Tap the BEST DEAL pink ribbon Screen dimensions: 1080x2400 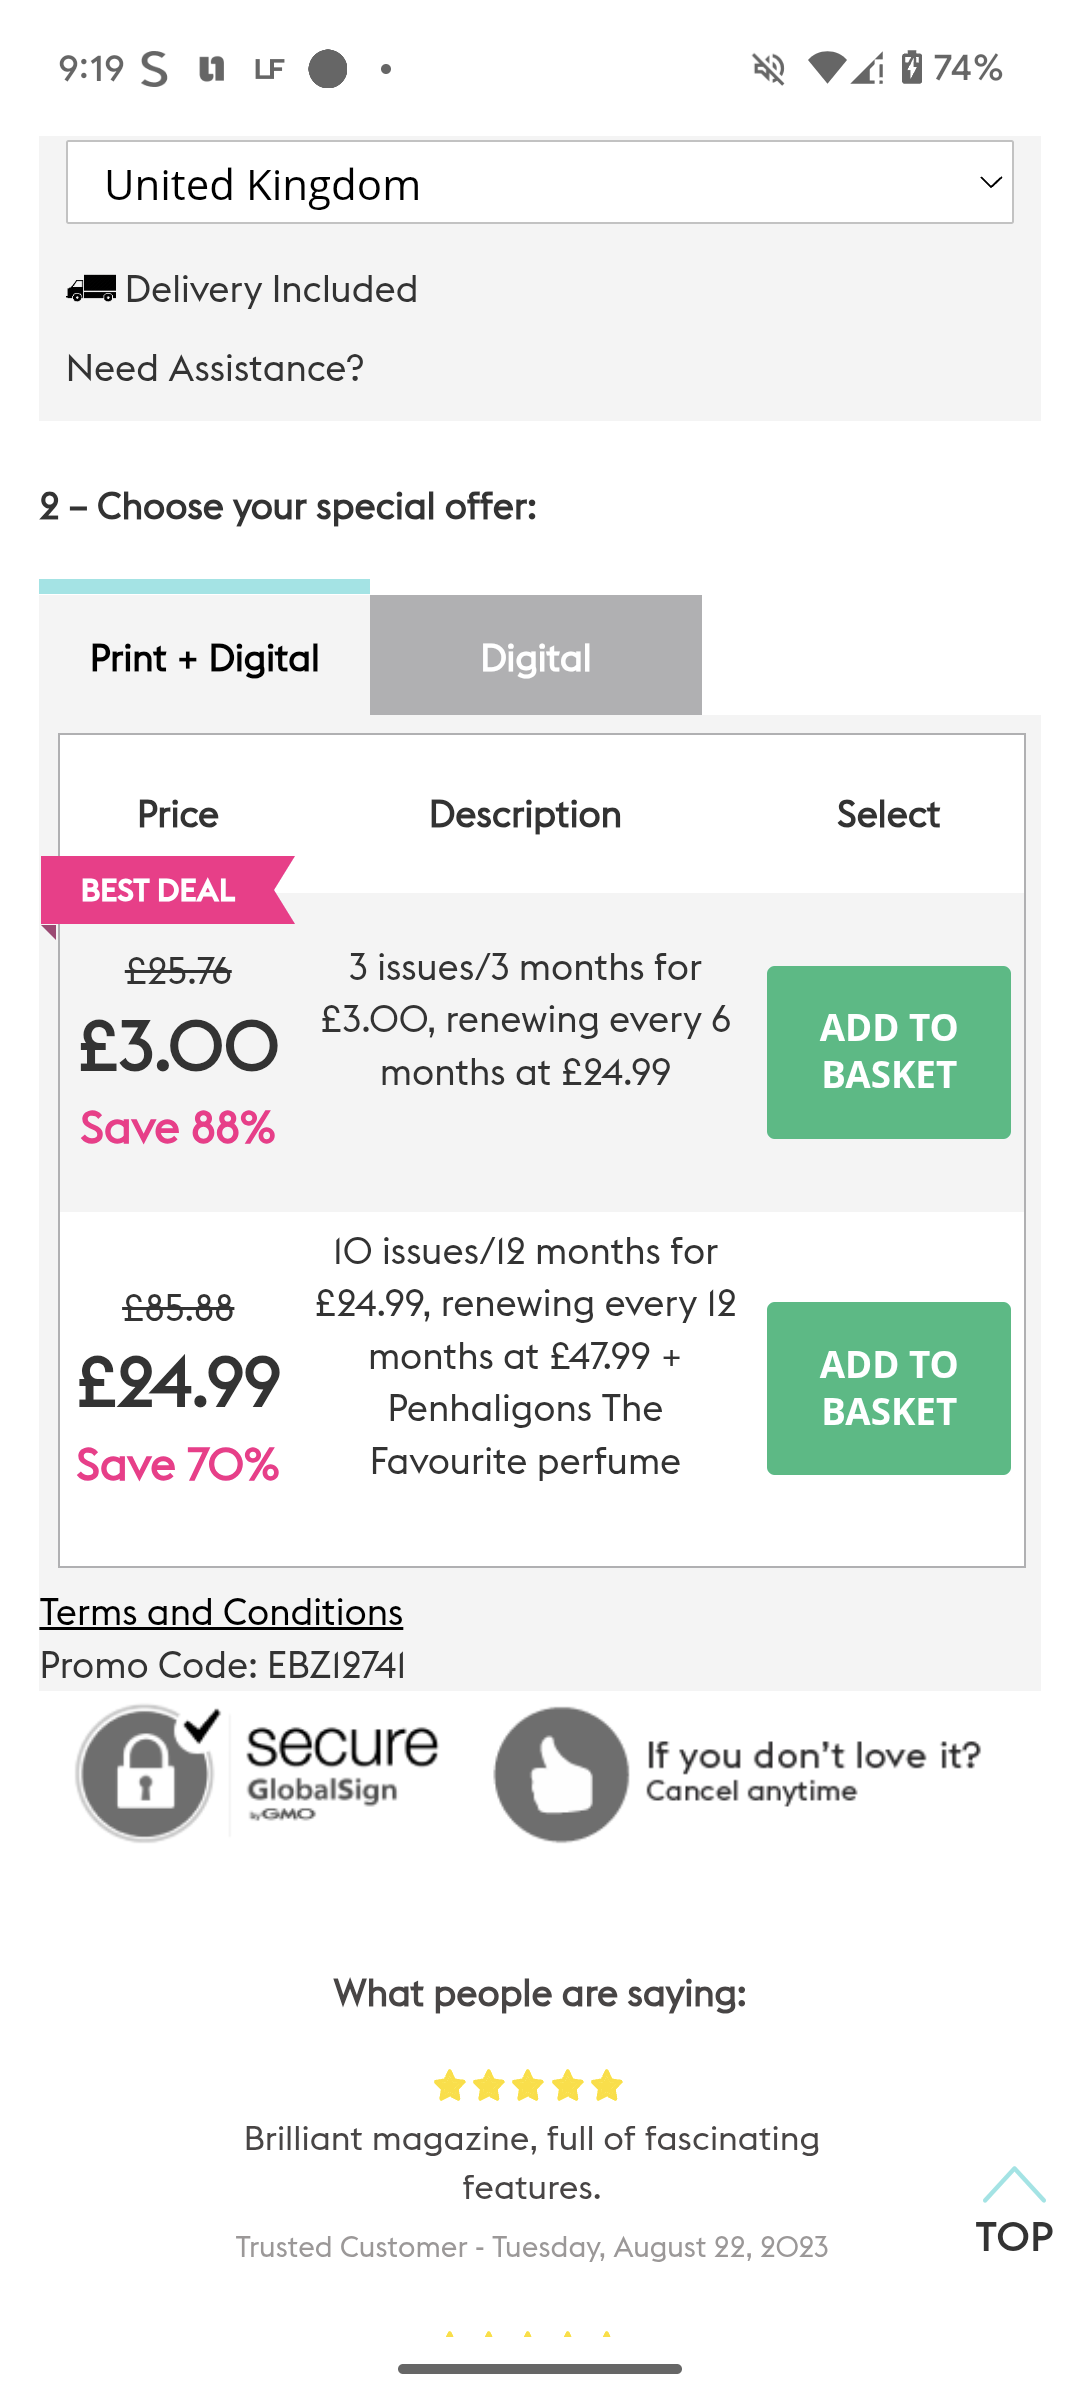tap(162, 890)
